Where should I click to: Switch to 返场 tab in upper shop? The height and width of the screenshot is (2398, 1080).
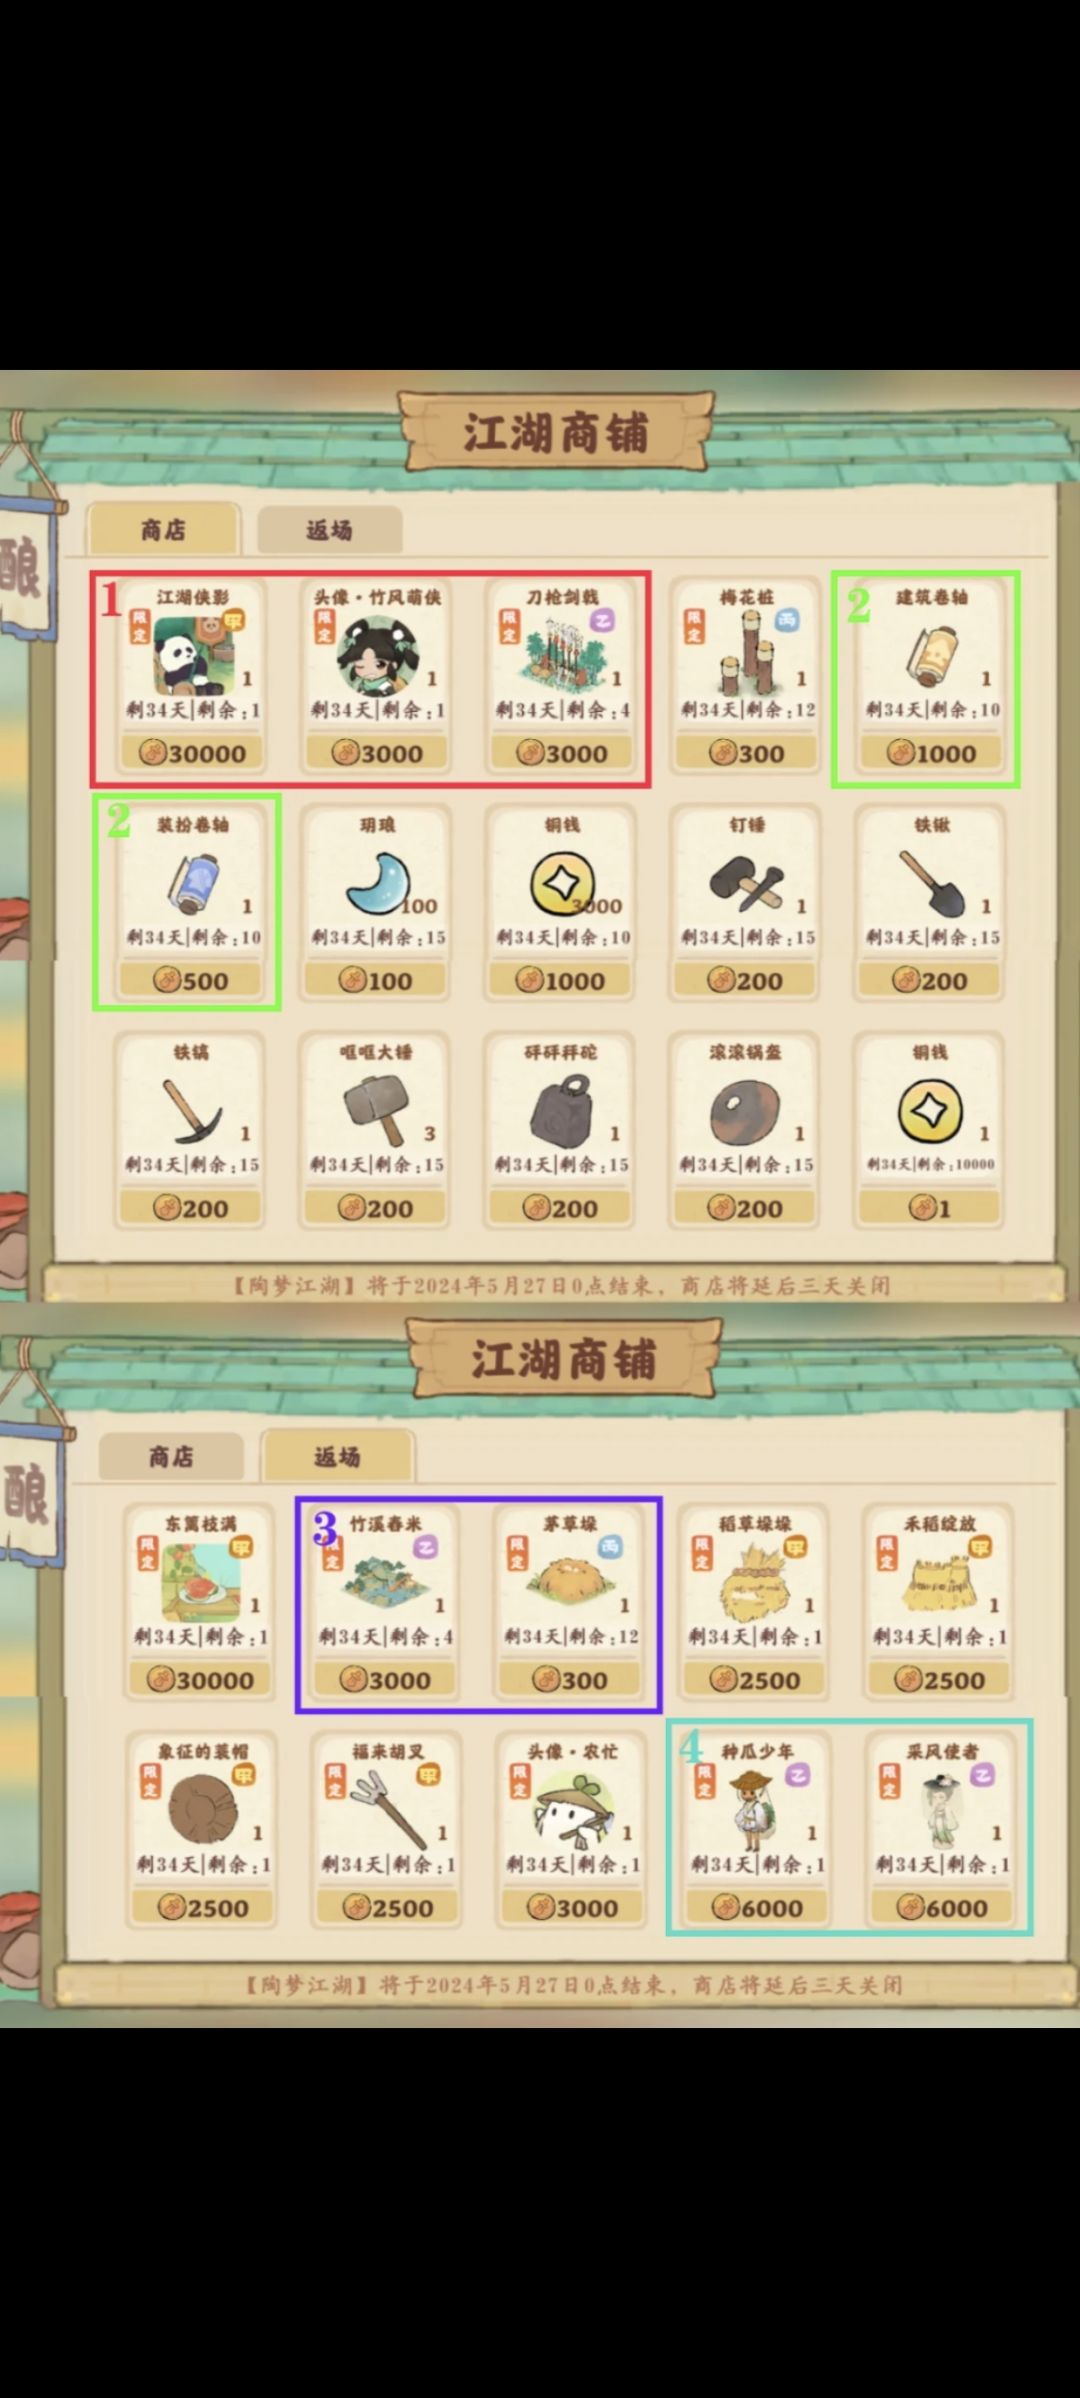(x=330, y=529)
